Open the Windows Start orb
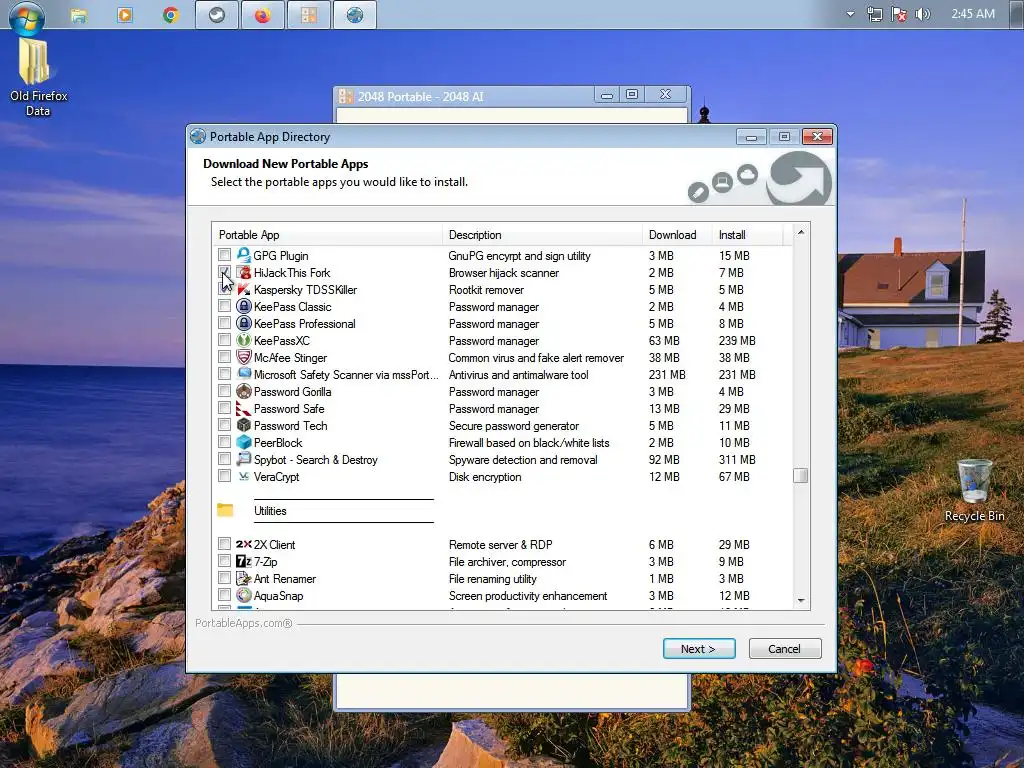Viewport: 1024px width, 768px height. pyautogui.click(x=27, y=17)
